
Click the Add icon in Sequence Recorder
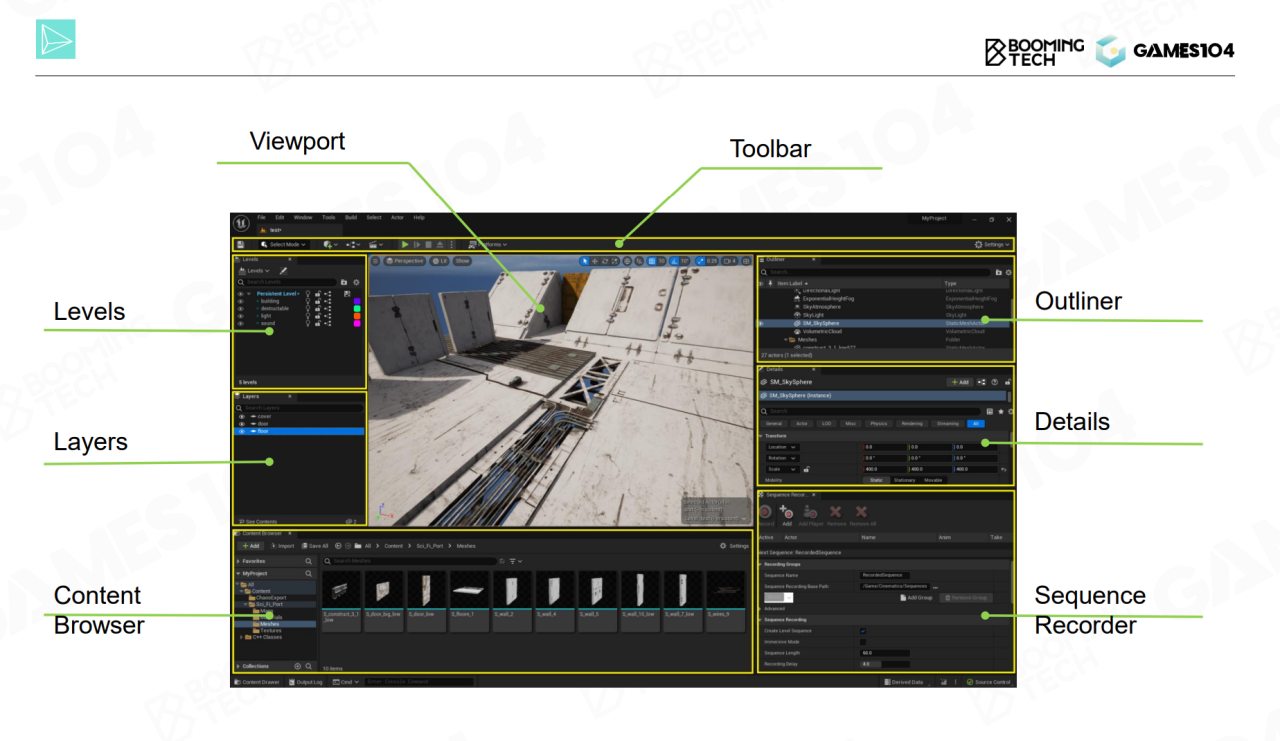(x=786, y=512)
